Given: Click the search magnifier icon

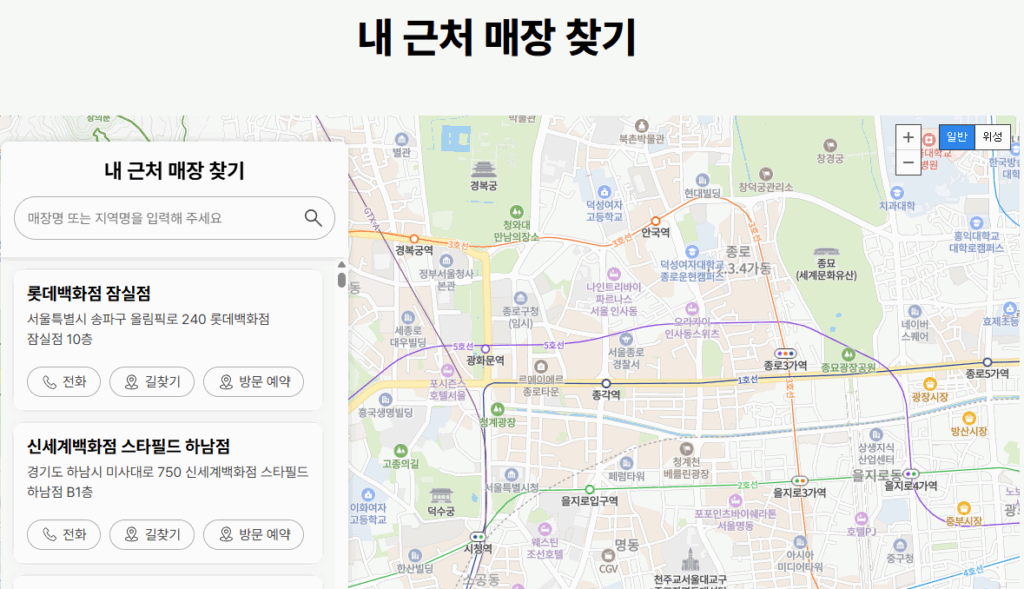Looking at the screenshot, I should (313, 218).
